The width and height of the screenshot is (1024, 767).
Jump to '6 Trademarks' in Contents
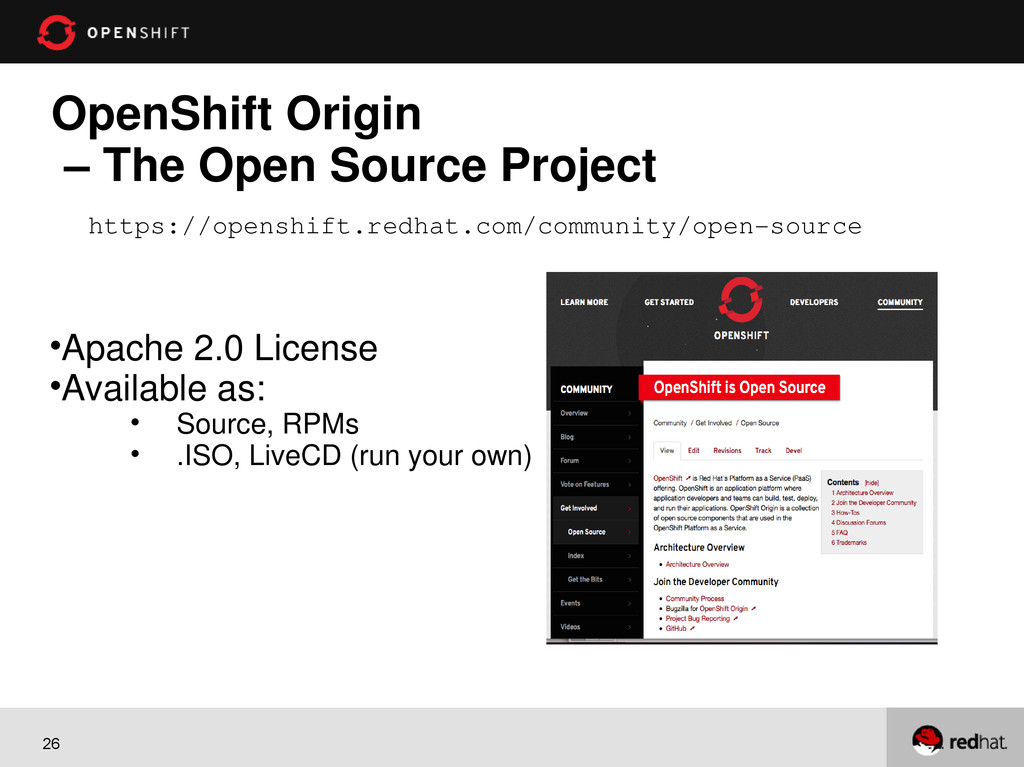pyautogui.click(x=848, y=542)
